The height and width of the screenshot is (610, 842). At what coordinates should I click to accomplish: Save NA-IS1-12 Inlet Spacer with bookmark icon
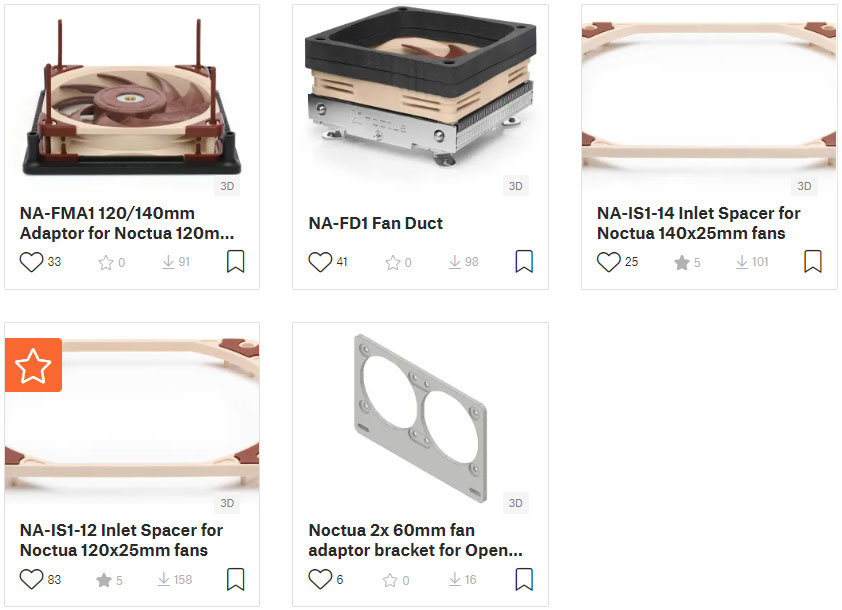235,579
